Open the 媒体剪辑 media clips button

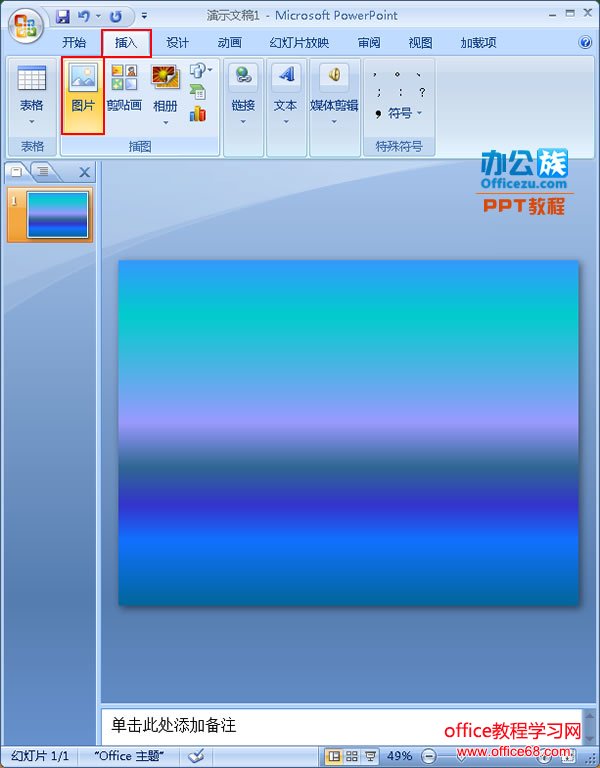(334, 88)
